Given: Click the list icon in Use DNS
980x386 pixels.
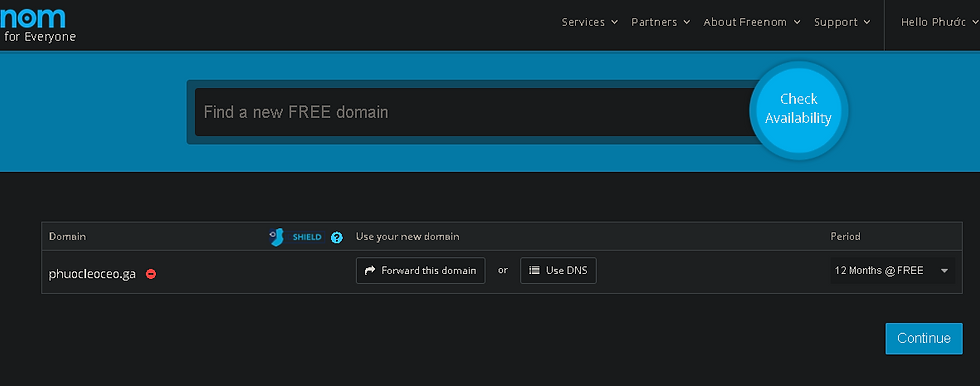Looking at the screenshot, I should (x=534, y=270).
